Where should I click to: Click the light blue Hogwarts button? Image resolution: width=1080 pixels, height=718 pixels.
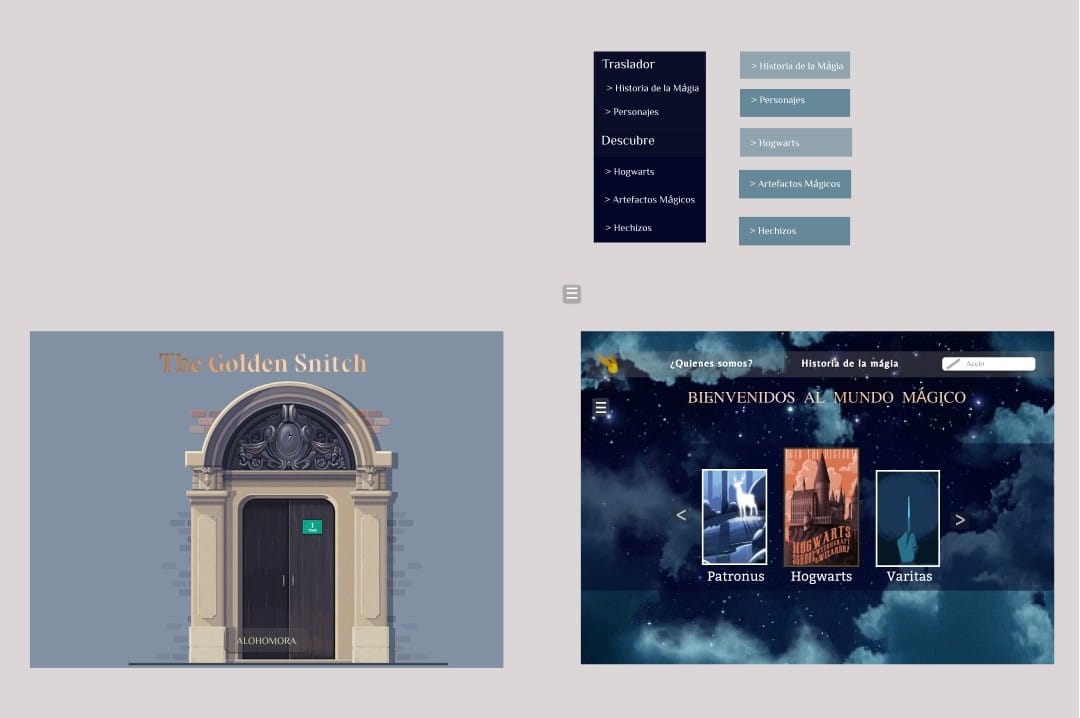(796, 142)
